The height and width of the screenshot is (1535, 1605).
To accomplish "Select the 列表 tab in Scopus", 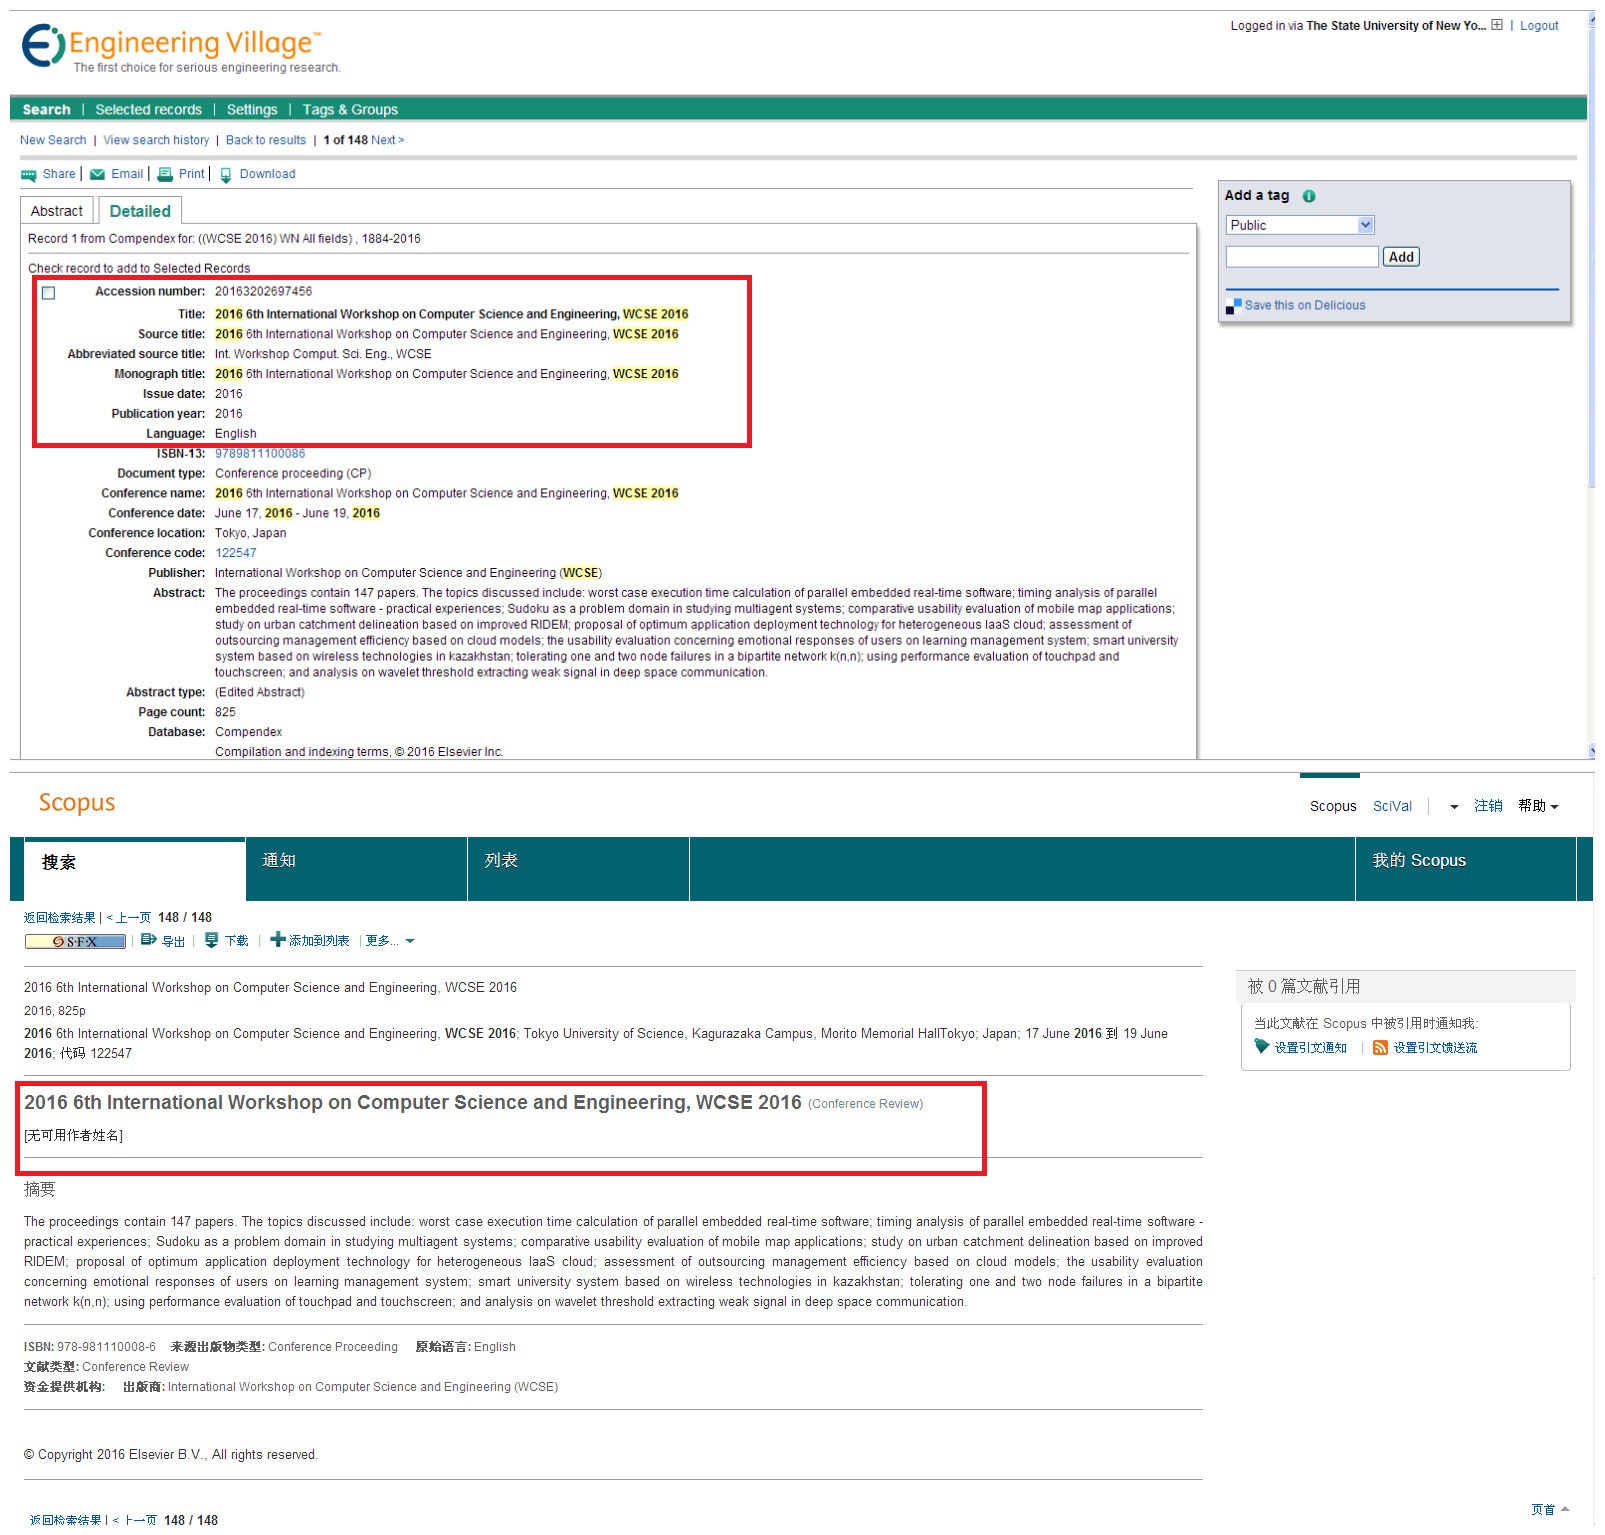I will coord(579,869).
